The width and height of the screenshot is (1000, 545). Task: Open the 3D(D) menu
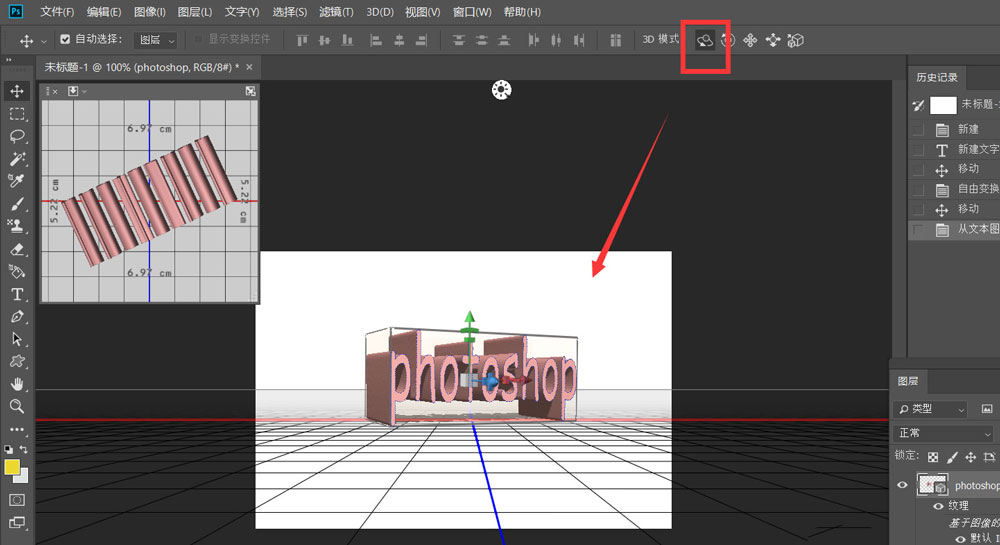(x=379, y=12)
